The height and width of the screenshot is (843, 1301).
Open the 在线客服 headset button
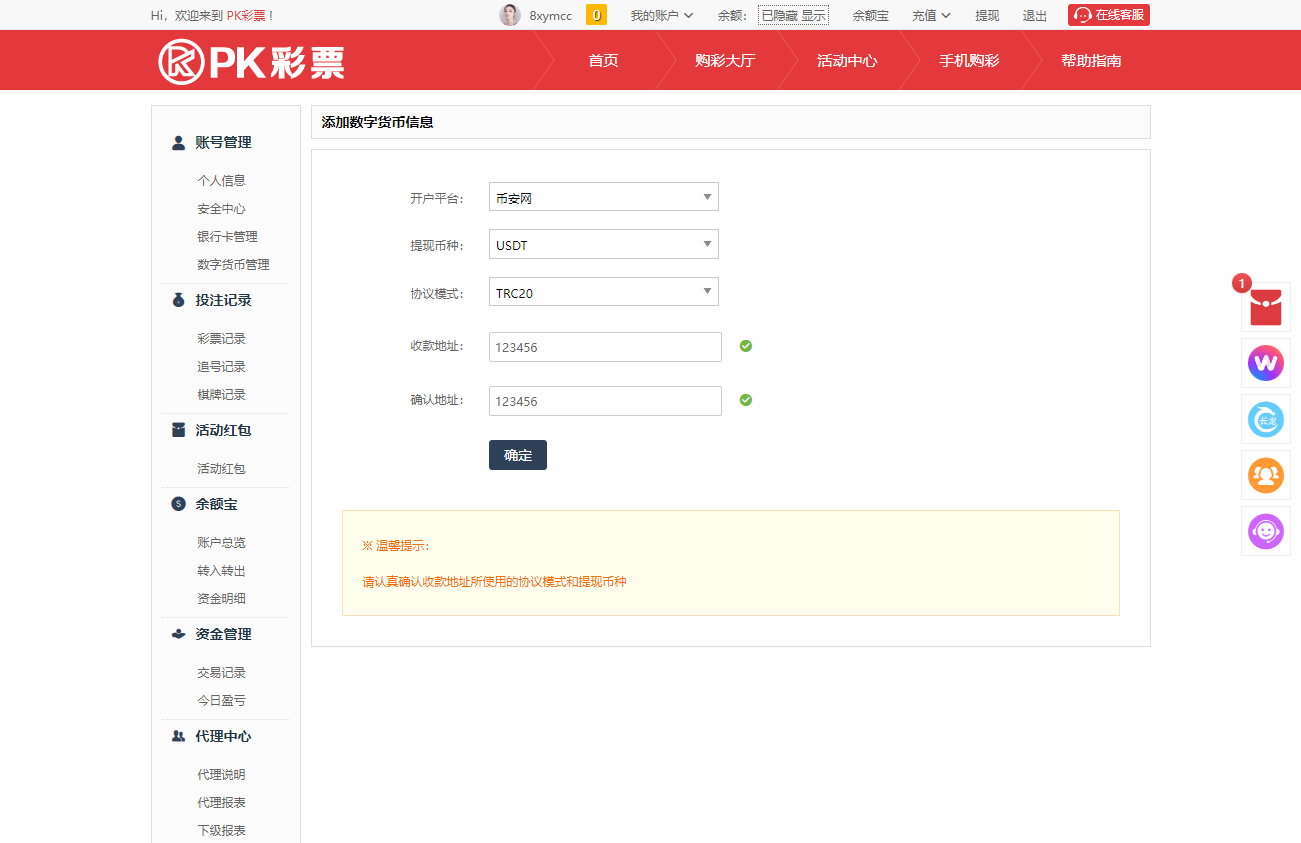(x=1108, y=15)
